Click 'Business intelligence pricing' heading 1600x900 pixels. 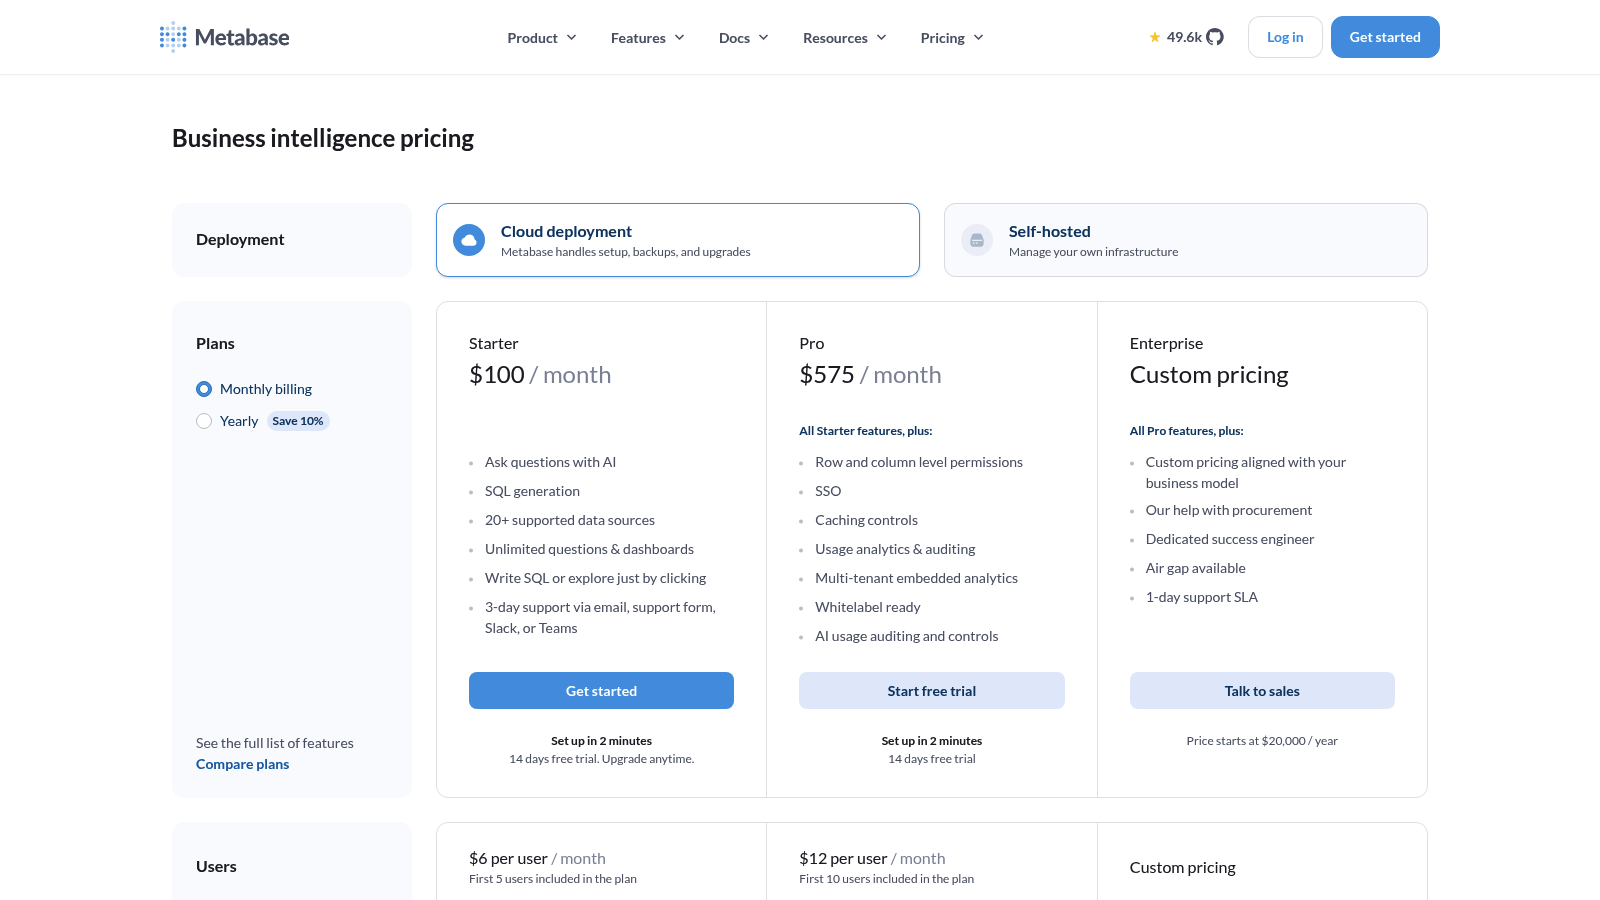click(x=323, y=138)
